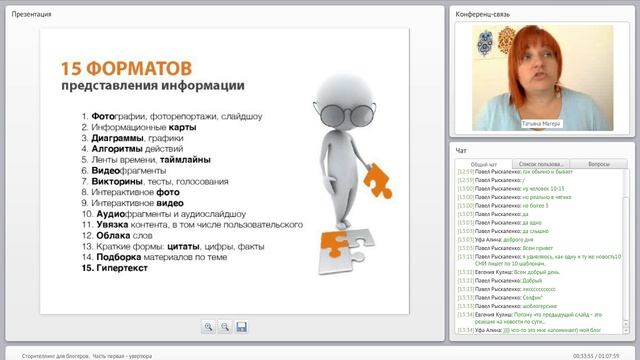Click the Конференц-связь panel title
Screen dimensions: 640x360
[x=482, y=14]
